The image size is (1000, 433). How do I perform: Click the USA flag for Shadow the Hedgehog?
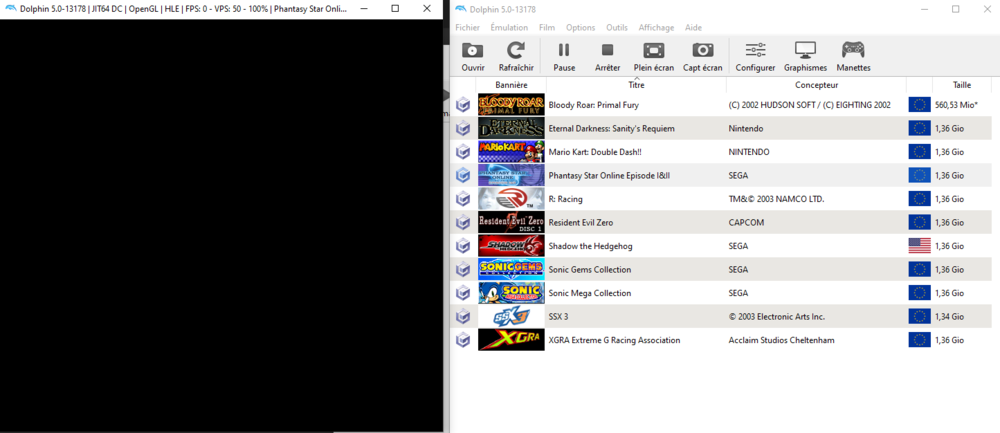(919, 246)
